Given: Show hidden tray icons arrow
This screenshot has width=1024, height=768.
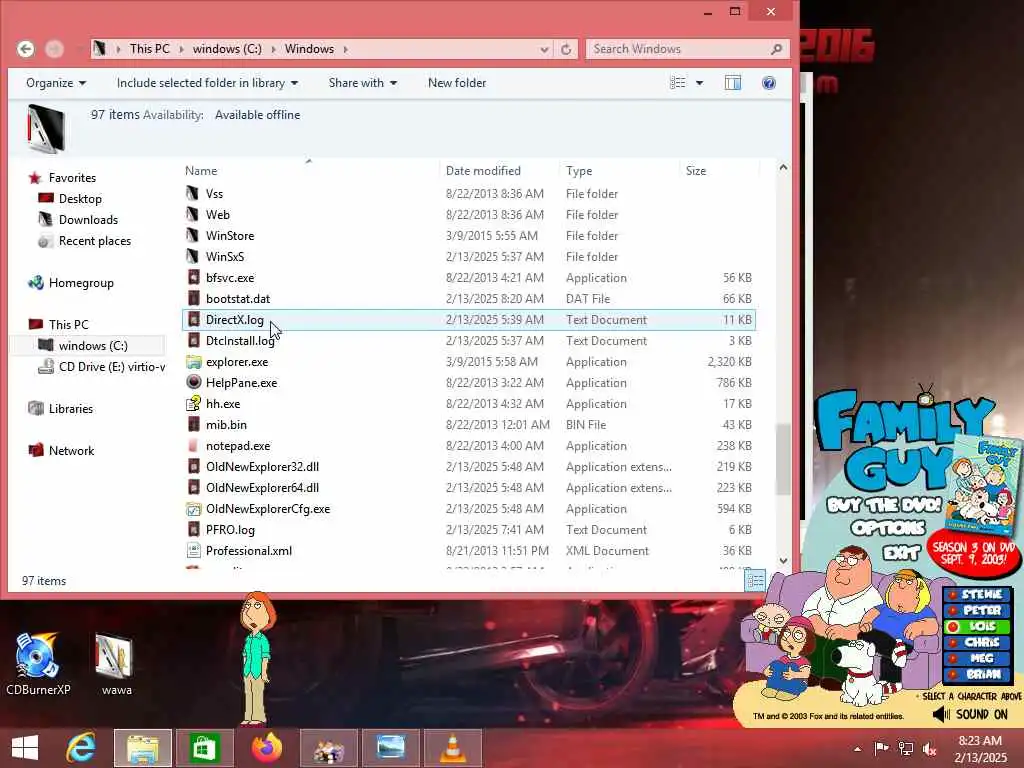Looking at the screenshot, I should tap(857, 749).
